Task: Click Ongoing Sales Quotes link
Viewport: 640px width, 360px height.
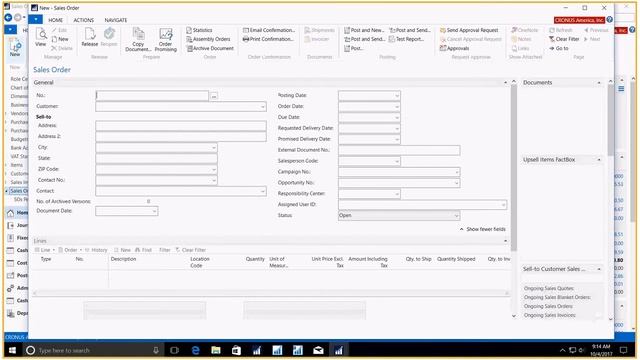Action: [549, 288]
